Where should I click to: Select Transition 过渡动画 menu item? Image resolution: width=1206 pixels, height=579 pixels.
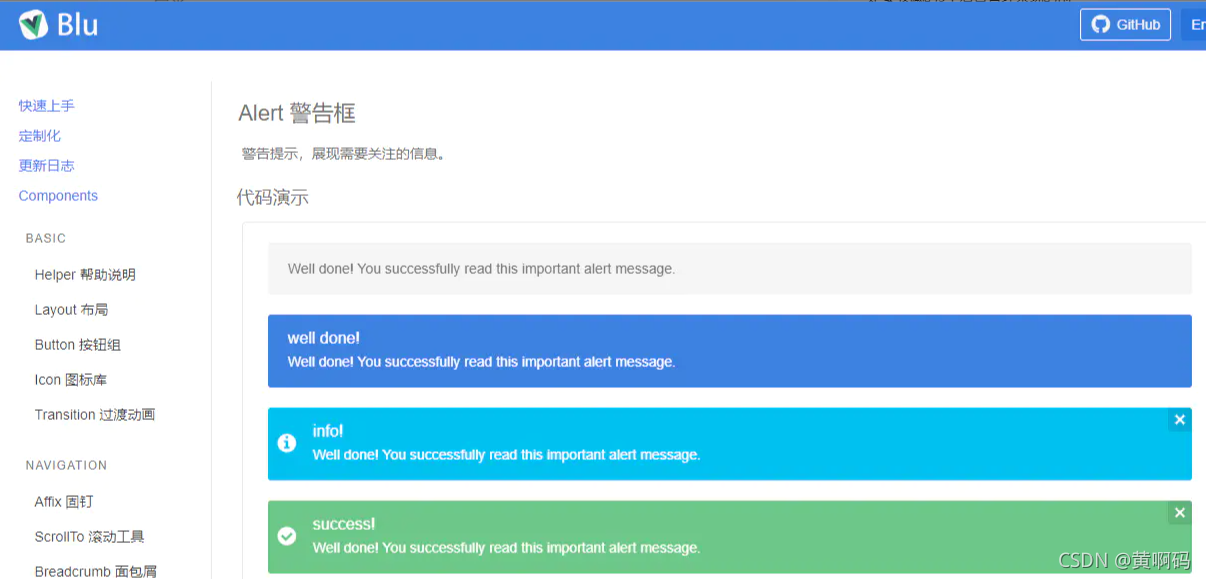coord(95,415)
